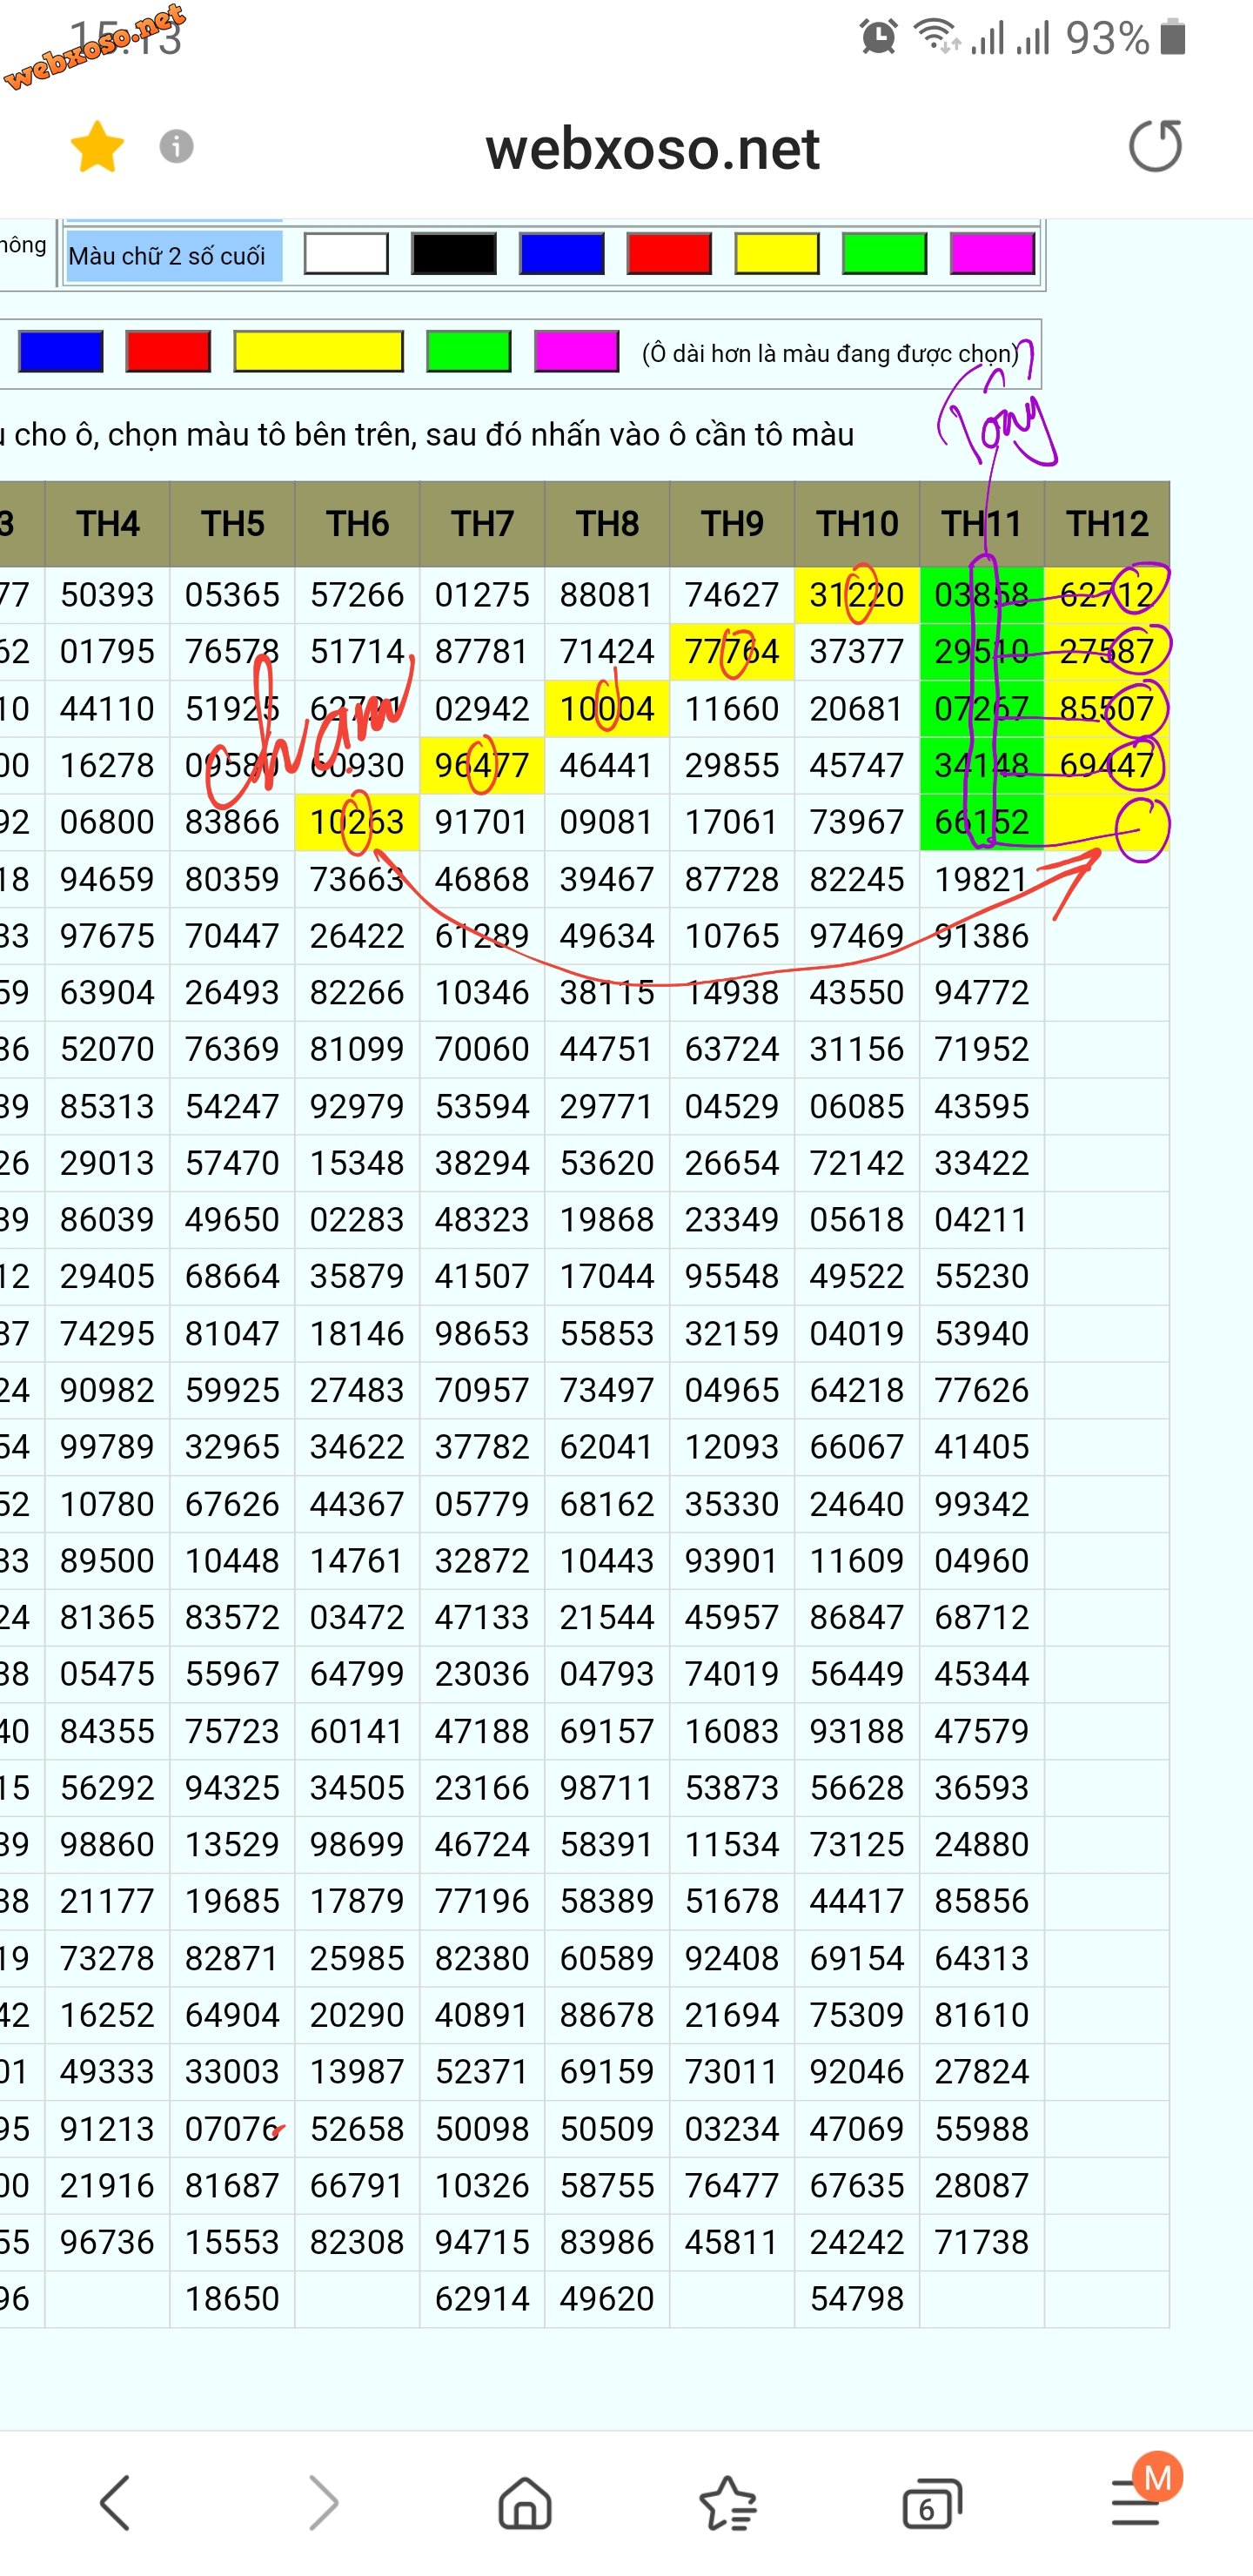Open the browser home button
The height and width of the screenshot is (2576, 1253).
525,2503
